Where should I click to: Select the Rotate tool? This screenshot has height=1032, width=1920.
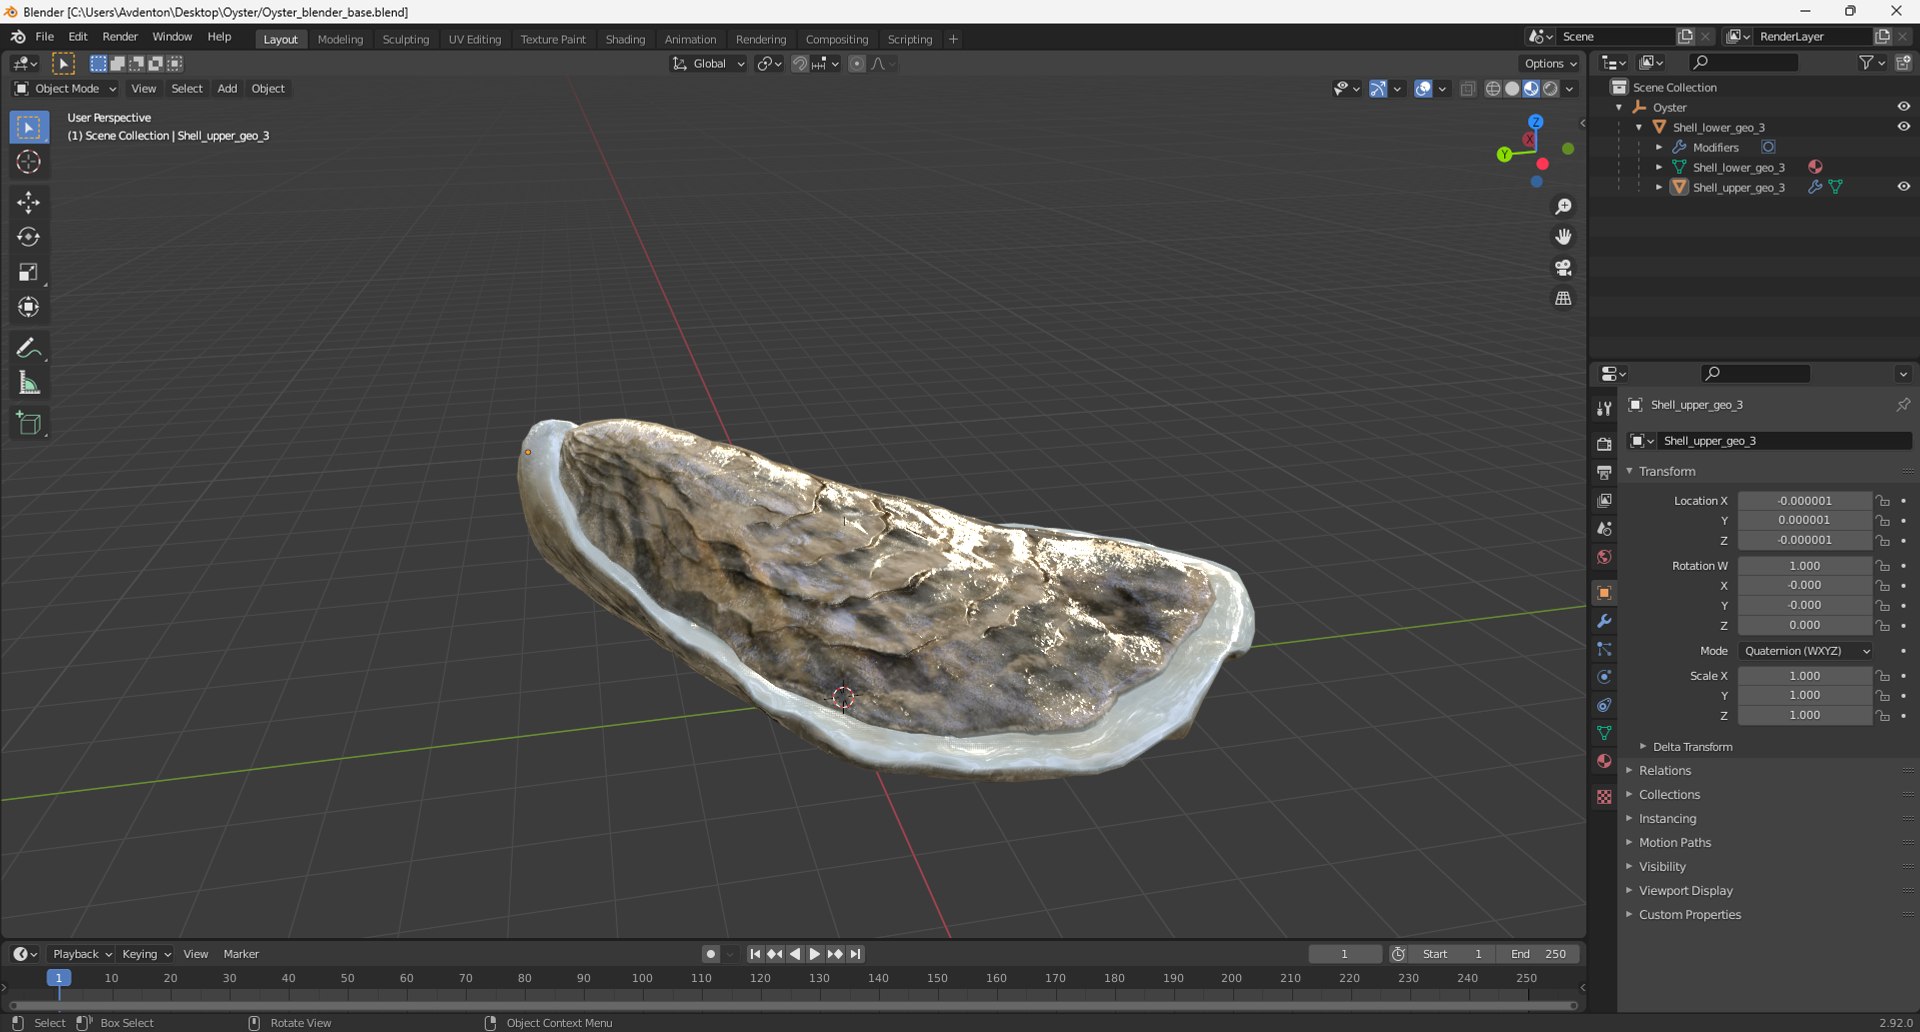(28, 237)
